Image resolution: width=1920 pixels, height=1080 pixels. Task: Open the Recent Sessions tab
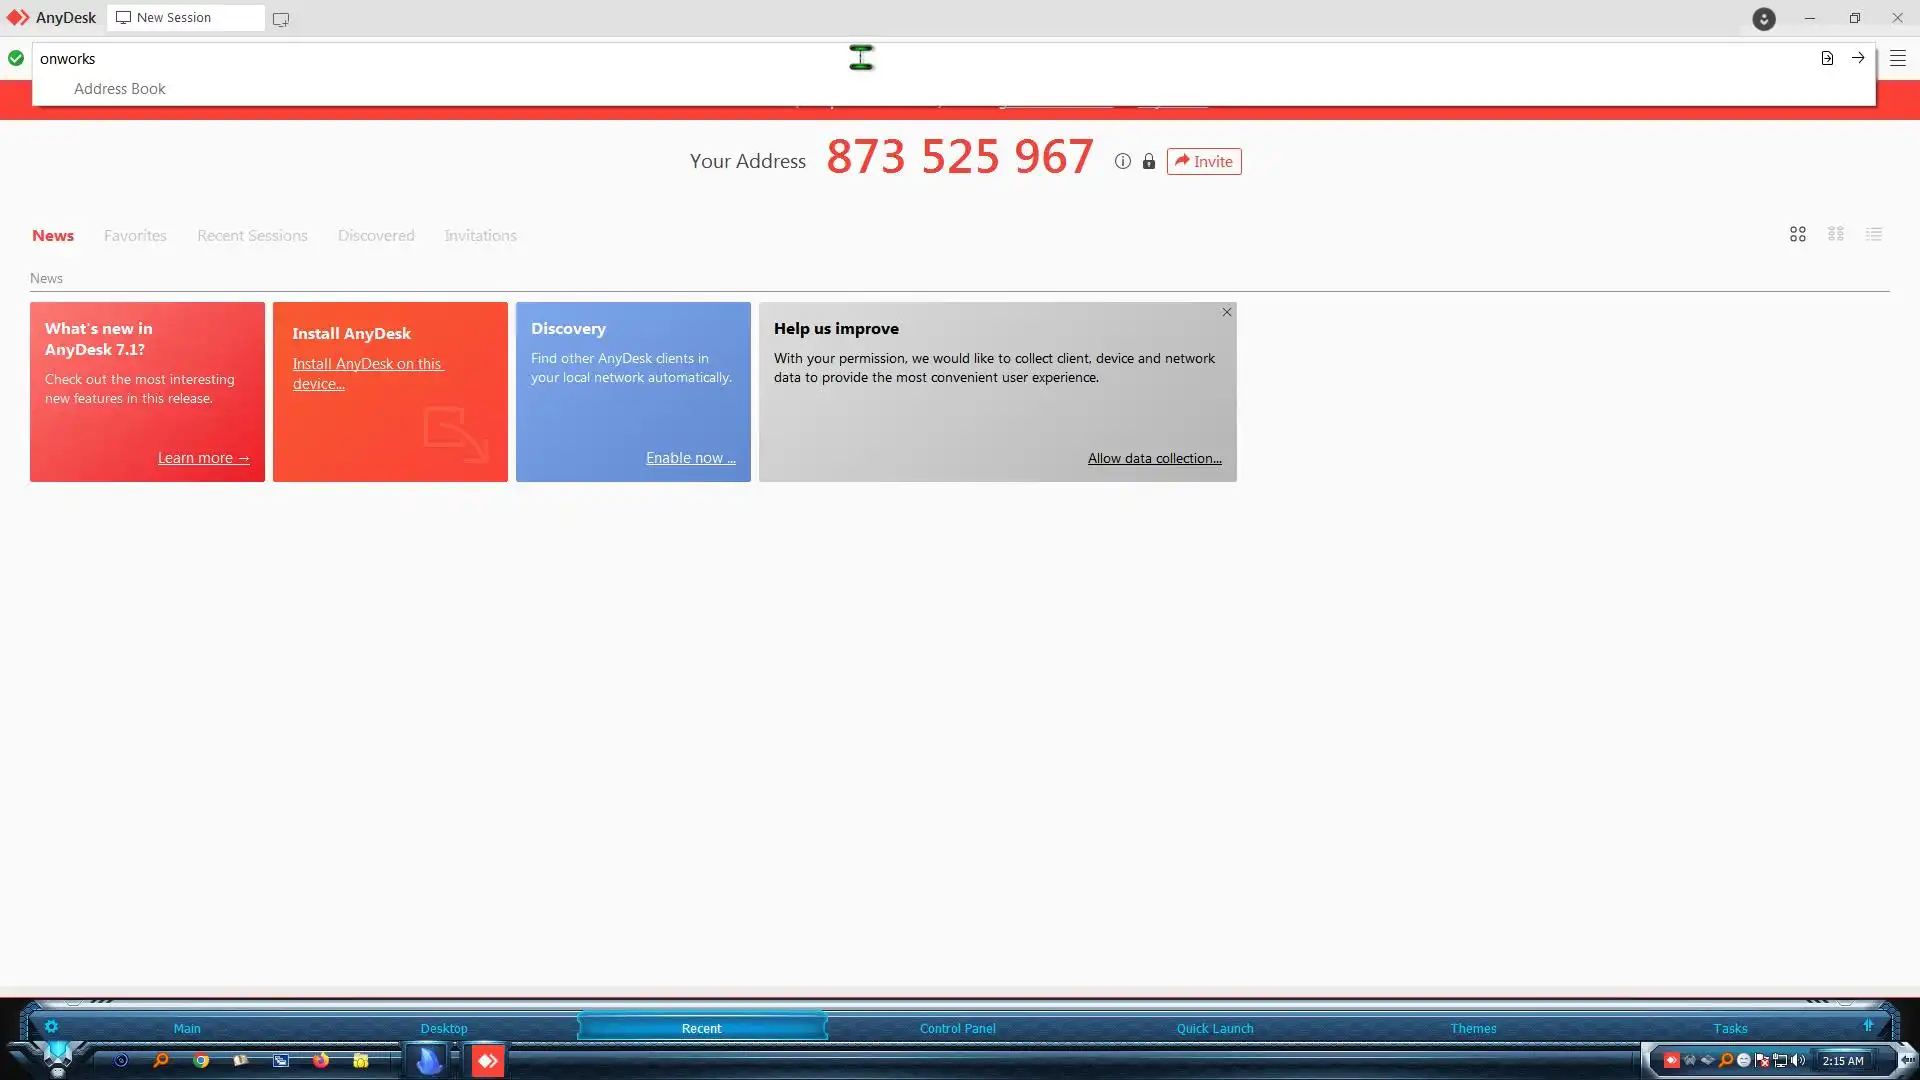click(x=252, y=236)
